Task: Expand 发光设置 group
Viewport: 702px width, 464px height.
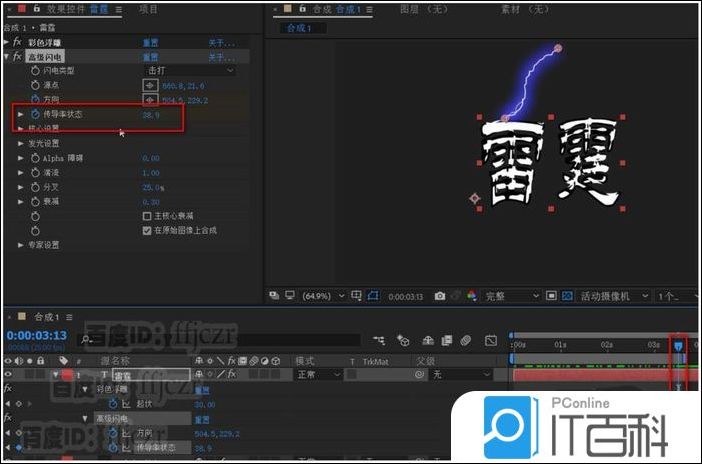Action: (x=20, y=143)
